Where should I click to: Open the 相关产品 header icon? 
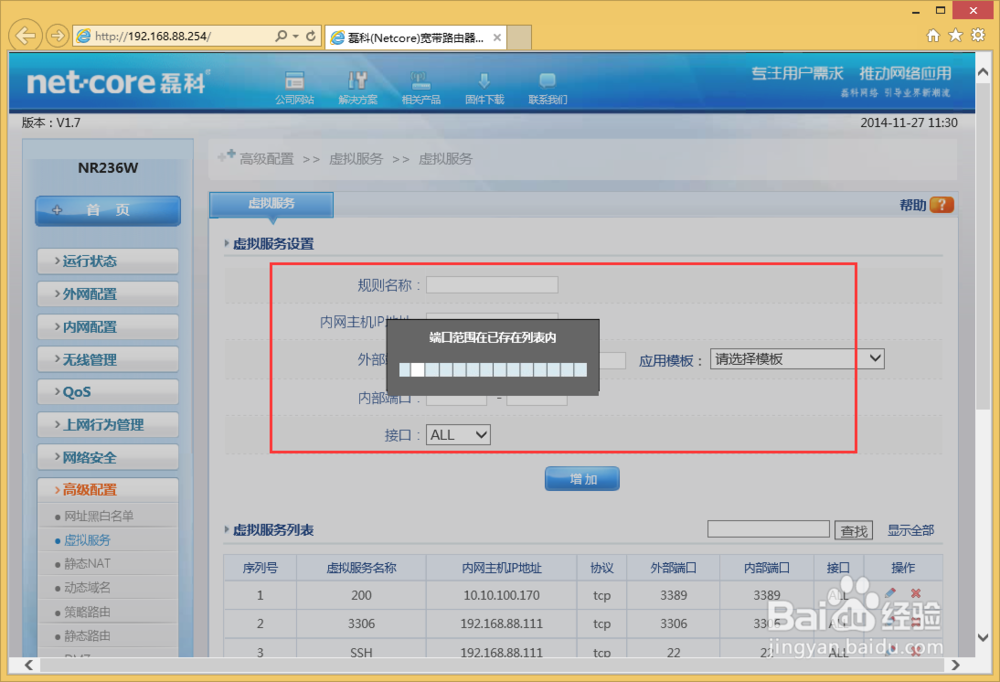421,87
